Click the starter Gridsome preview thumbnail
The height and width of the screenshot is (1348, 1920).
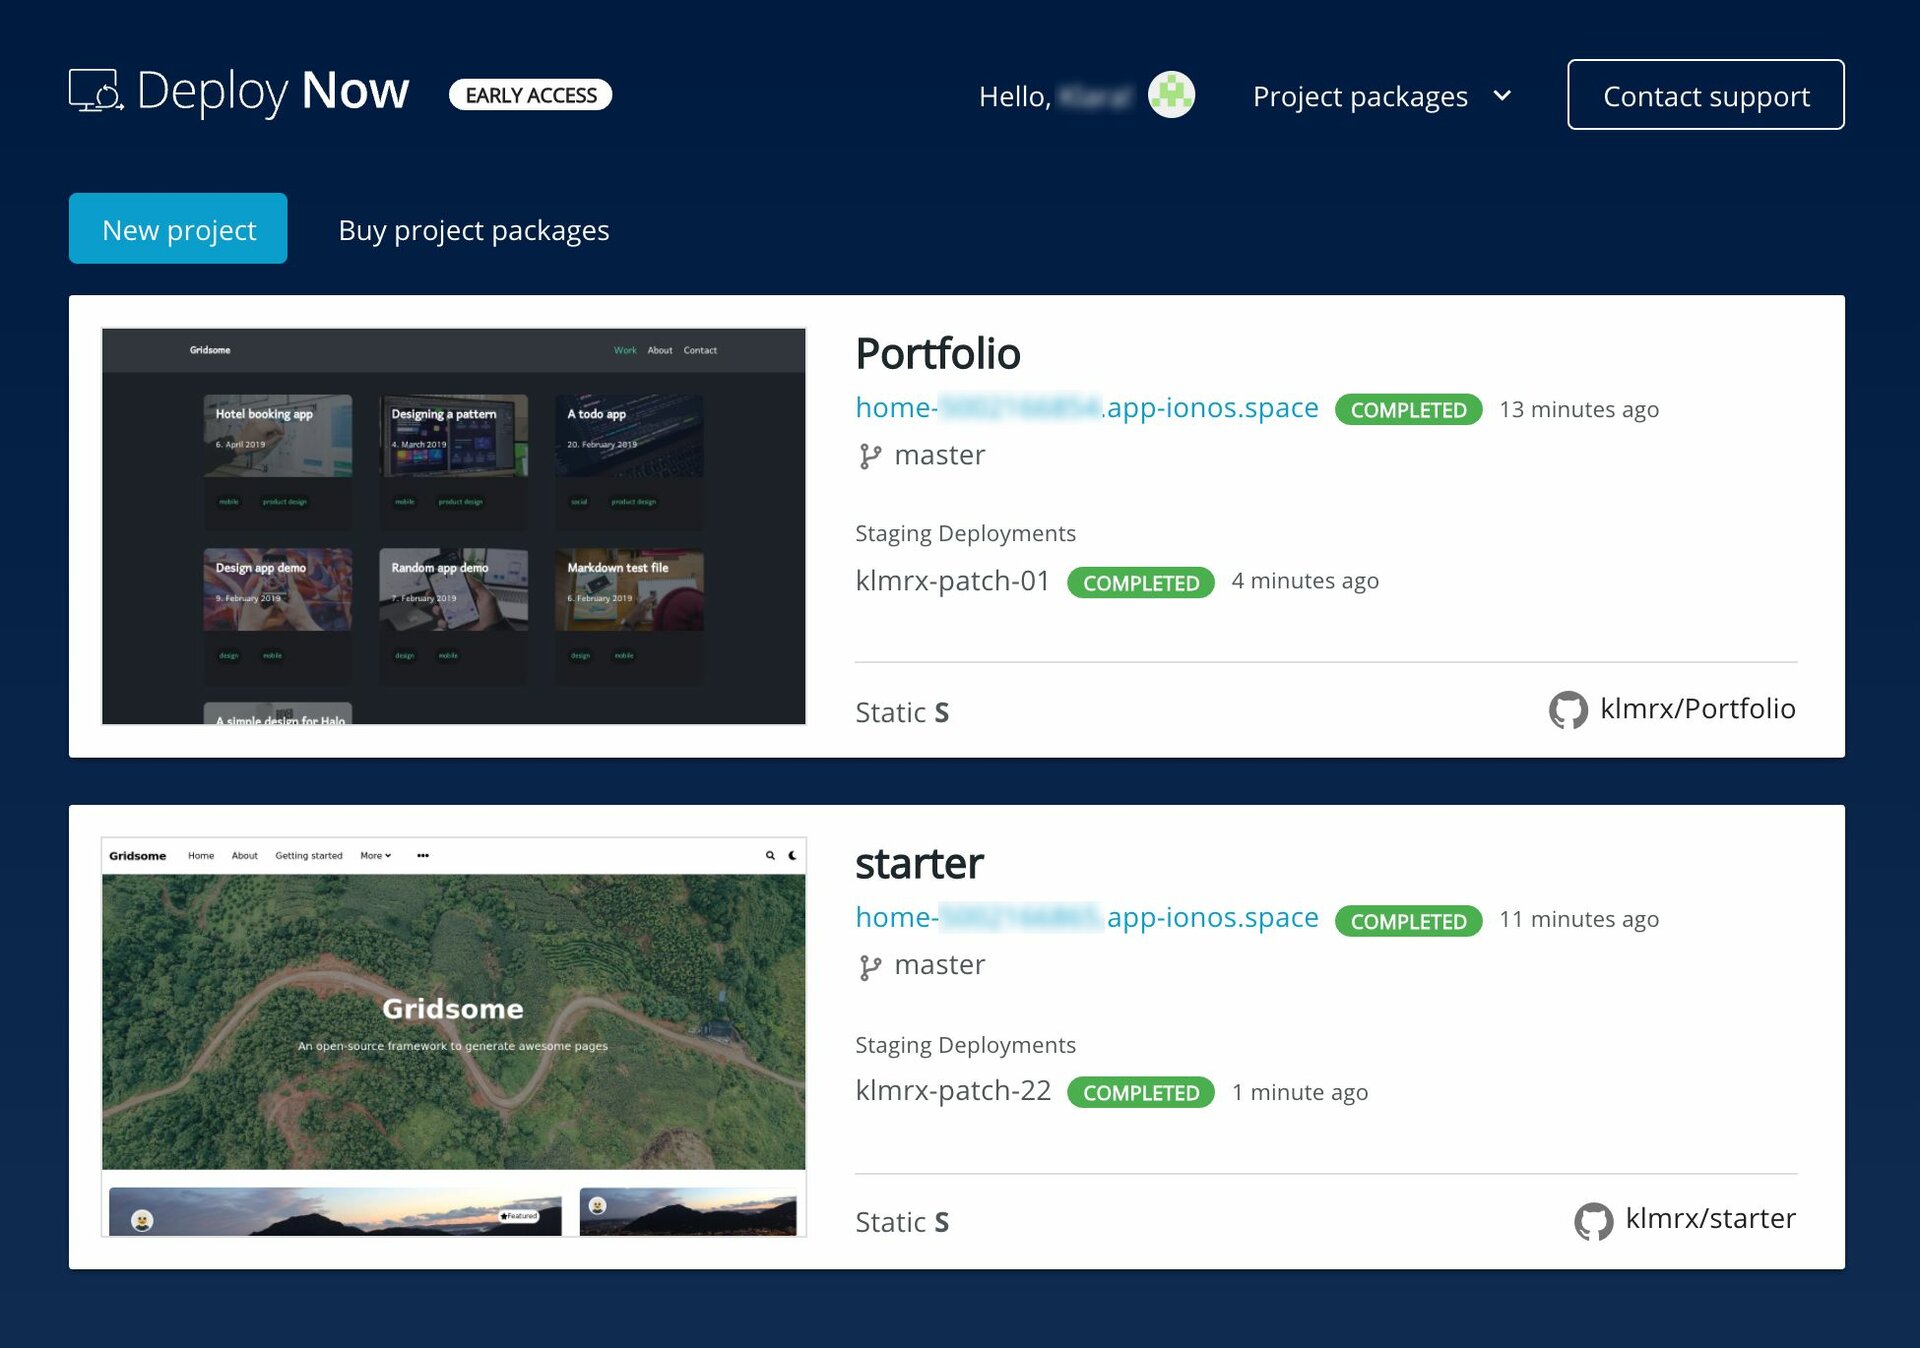click(x=453, y=1036)
